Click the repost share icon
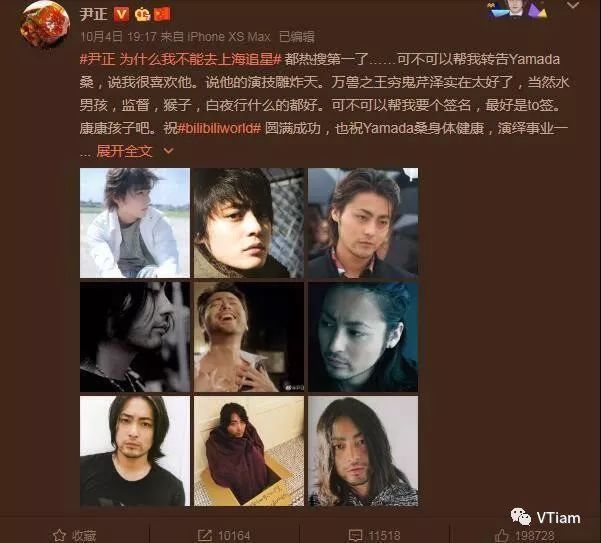Viewport: 601px width, 543px height. click(204, 535)
